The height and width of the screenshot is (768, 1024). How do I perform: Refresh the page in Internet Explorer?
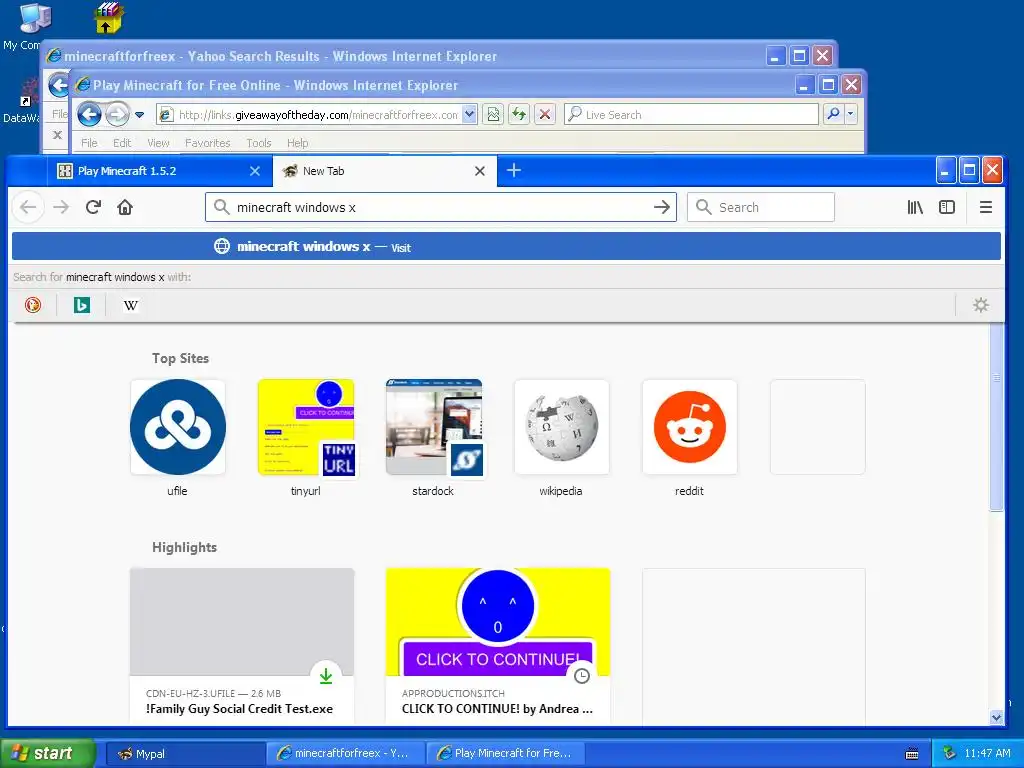coord(519,115)
